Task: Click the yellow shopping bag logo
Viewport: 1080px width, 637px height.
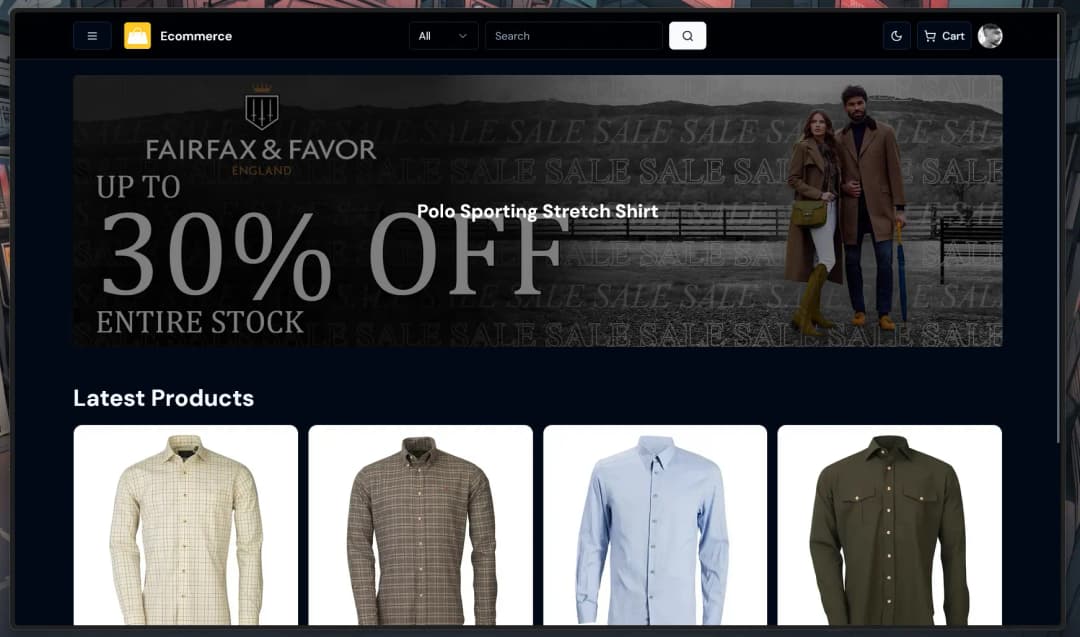Action: 137,36
